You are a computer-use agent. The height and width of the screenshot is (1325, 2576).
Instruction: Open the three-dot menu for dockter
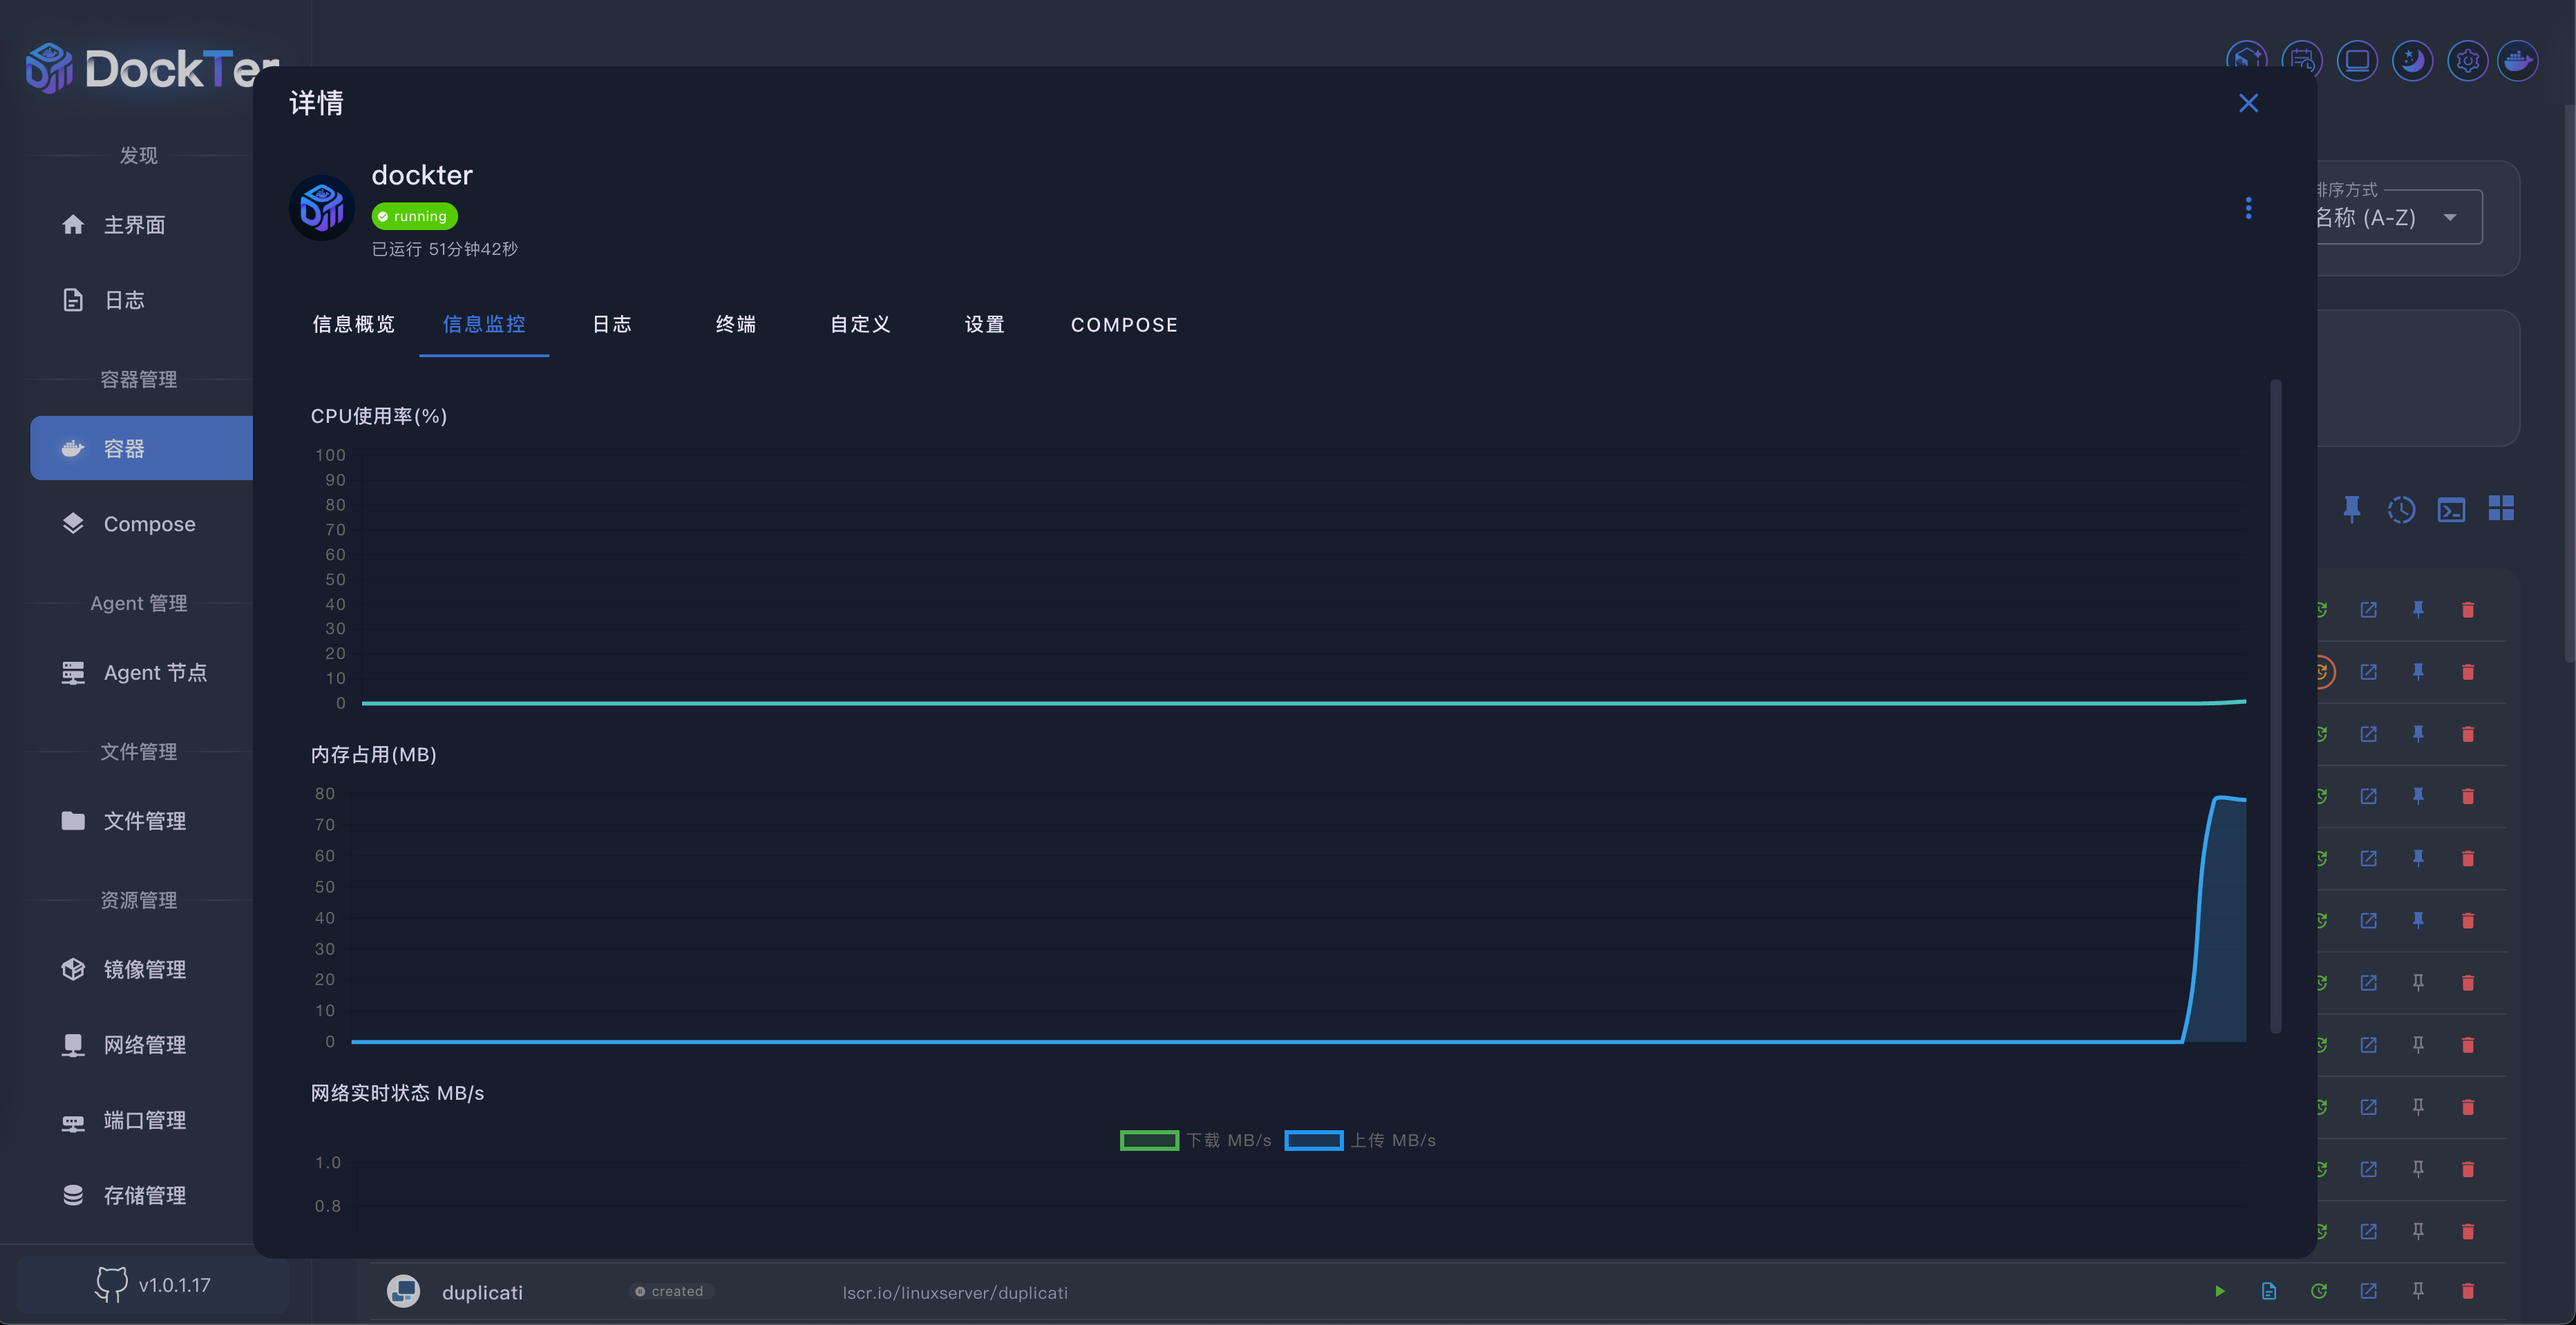2248,208
